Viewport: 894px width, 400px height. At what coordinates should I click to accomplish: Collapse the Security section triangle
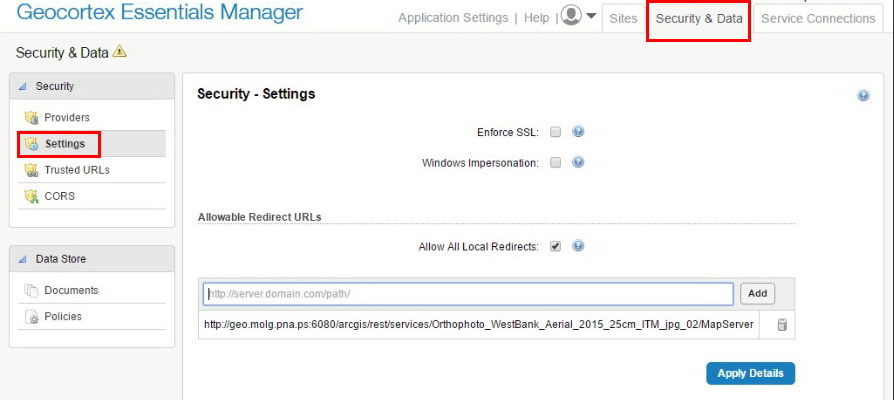click(22, 87)
